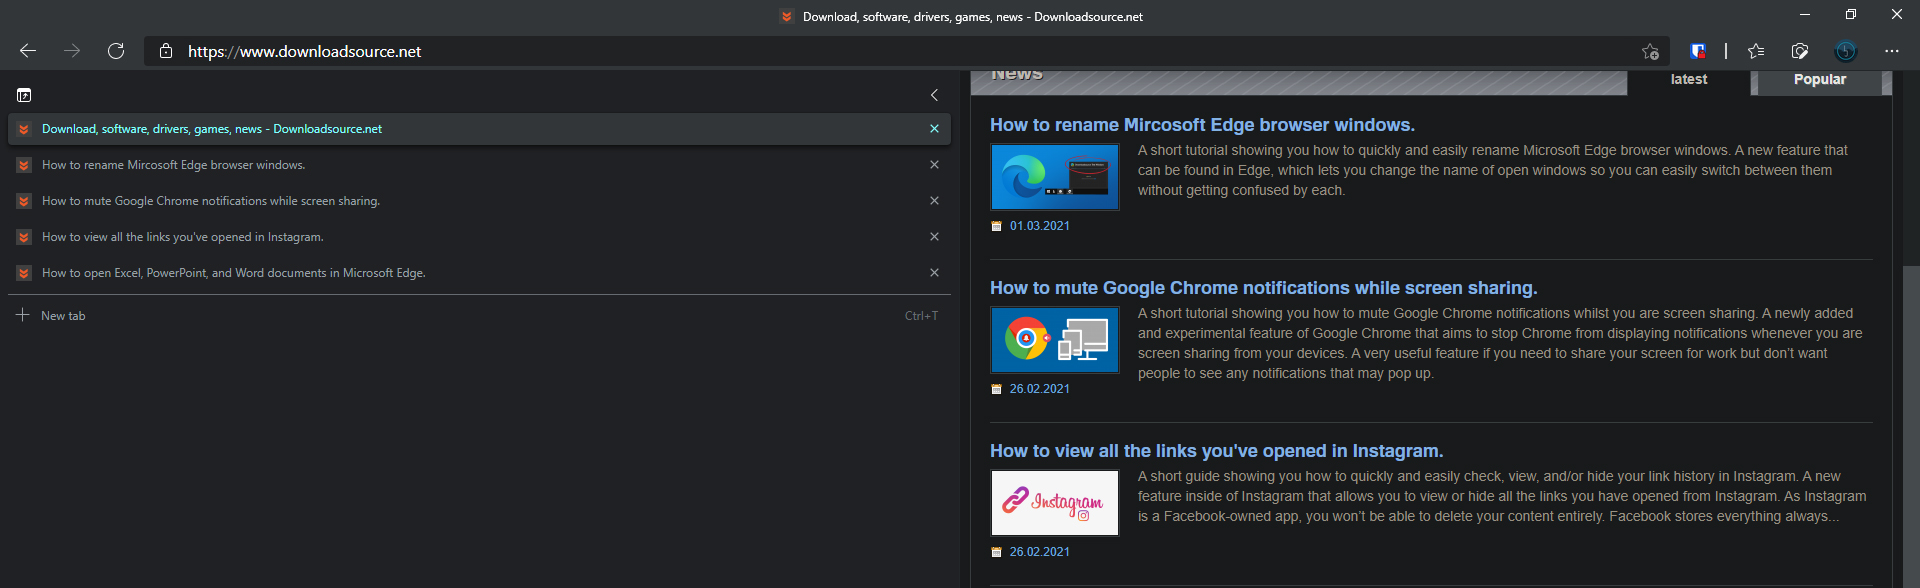Go back to the previous page
This screenshot has height=588, width=1920.
coord(28,51)
